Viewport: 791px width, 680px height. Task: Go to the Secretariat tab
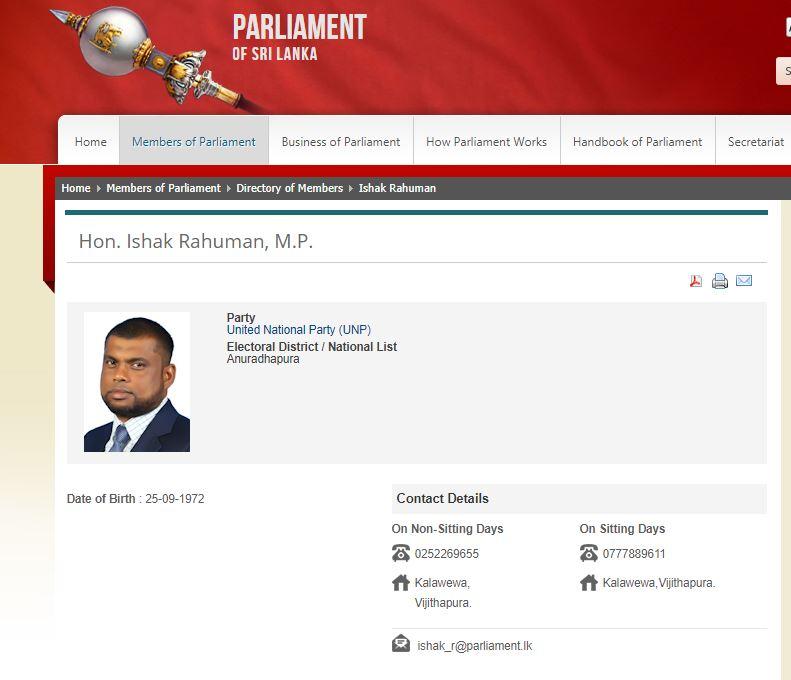[x=755, y=142]
